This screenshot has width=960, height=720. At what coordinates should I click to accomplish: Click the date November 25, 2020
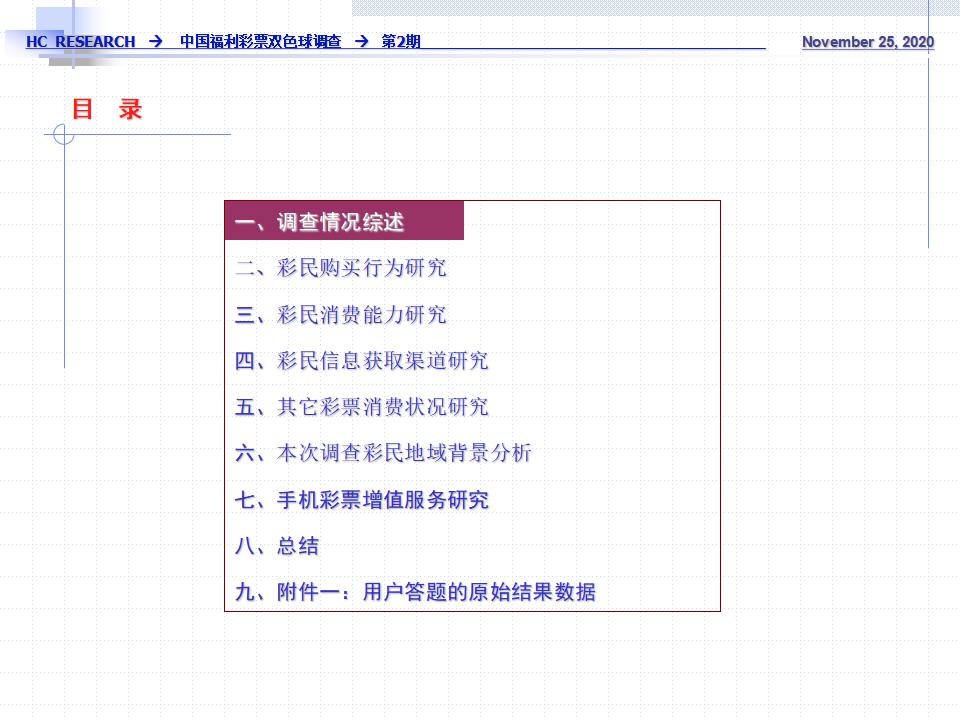(868, 42)
